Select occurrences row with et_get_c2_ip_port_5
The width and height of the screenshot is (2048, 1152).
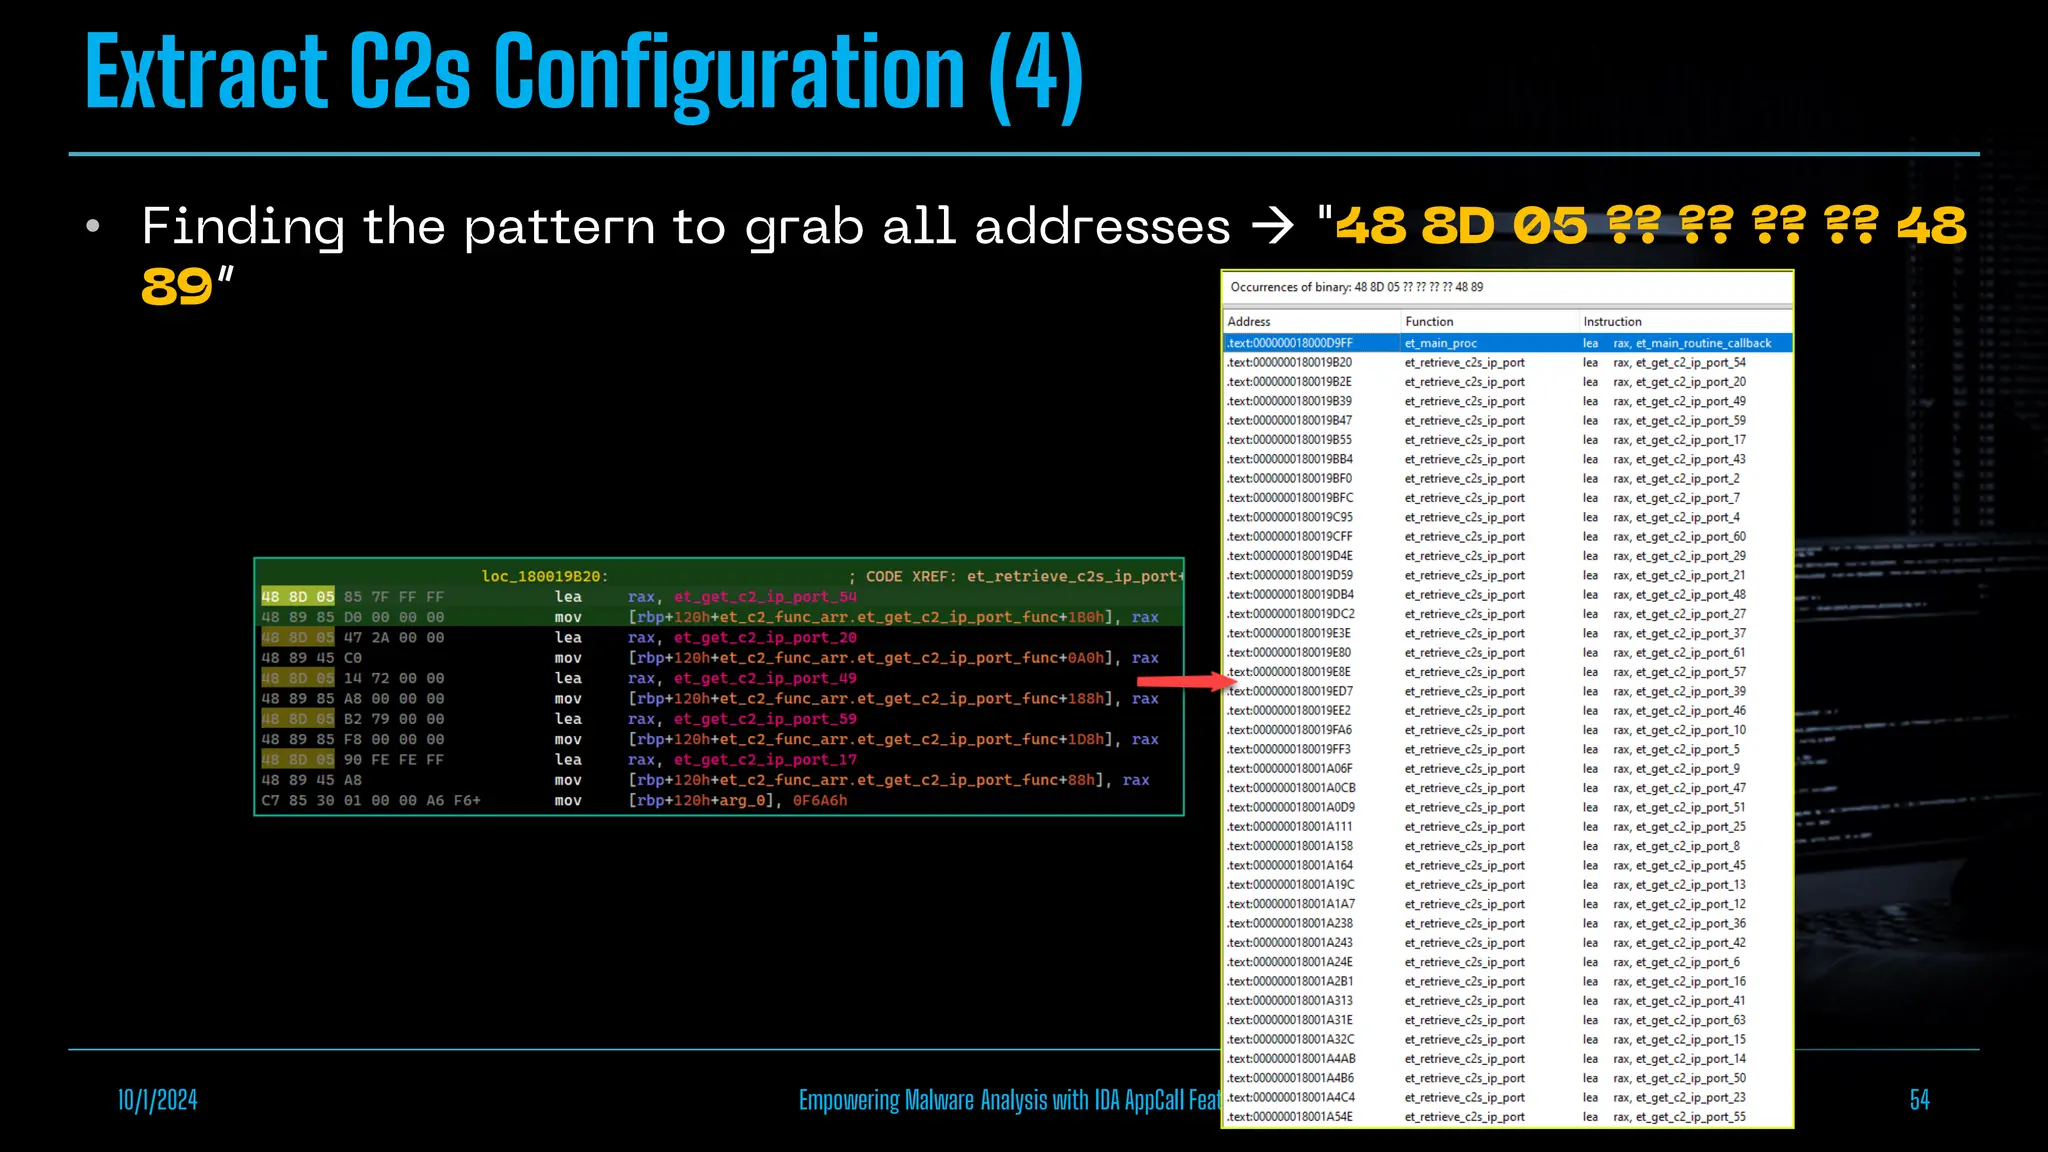point(1508,749)
